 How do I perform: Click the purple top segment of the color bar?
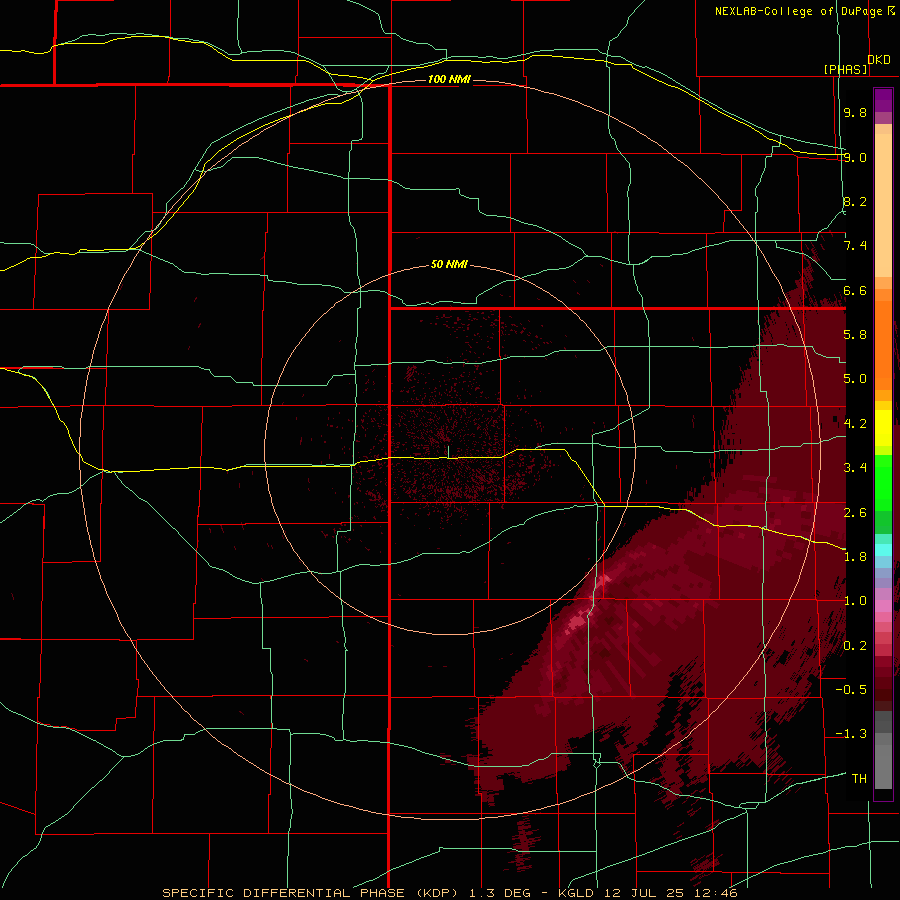883,100
